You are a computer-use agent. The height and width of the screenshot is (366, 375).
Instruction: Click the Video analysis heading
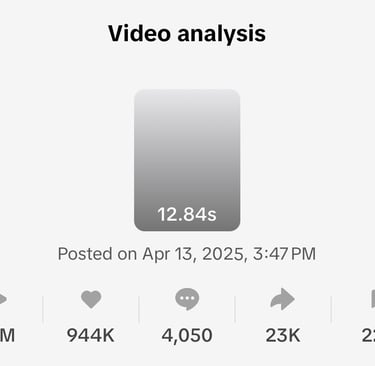click(187, 34)
